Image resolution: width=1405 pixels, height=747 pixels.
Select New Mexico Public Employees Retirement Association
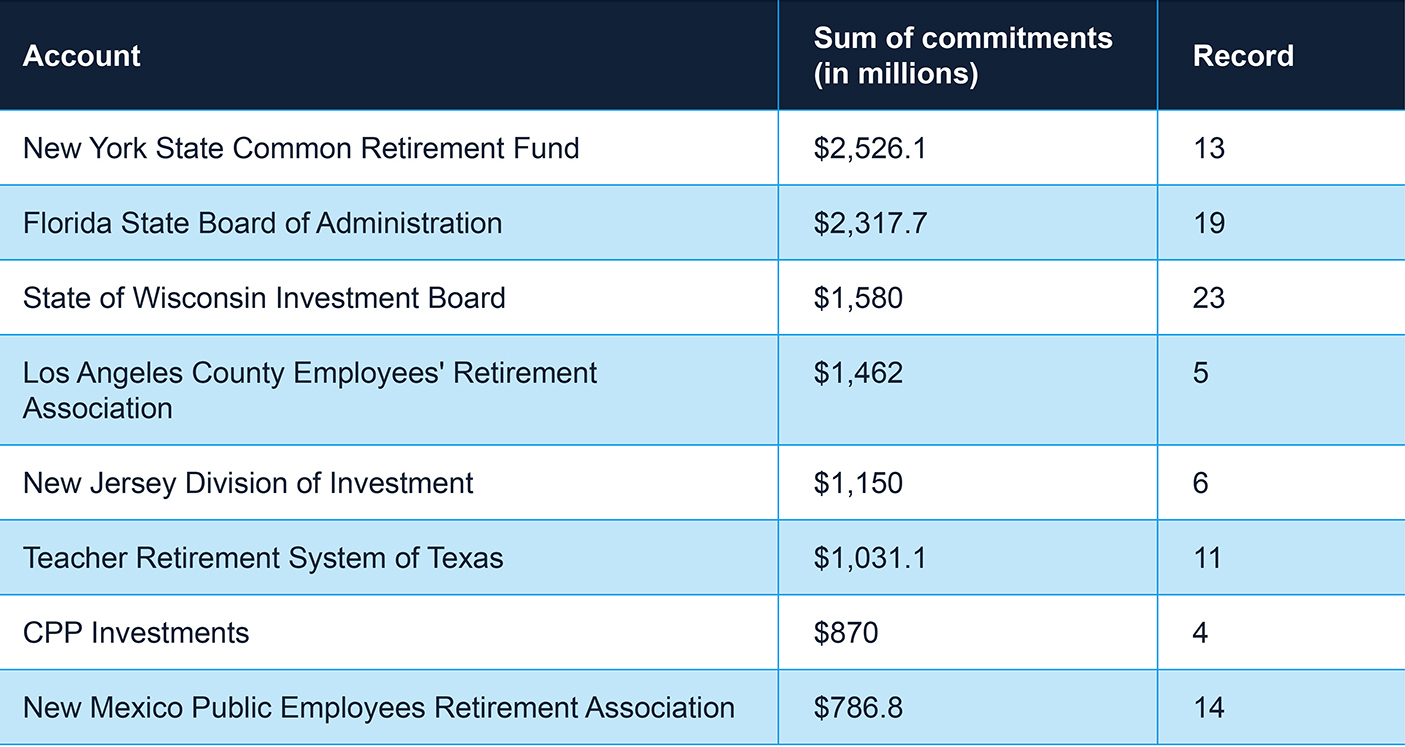(379, 708)
